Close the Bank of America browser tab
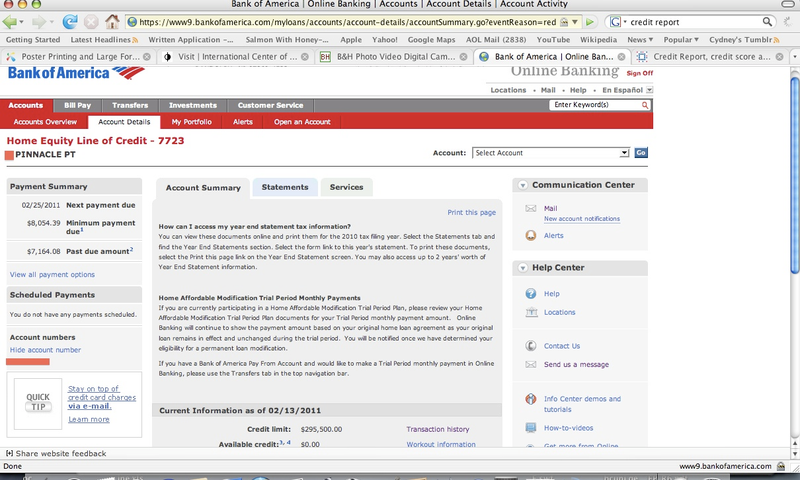 click(x=621, y=57)
